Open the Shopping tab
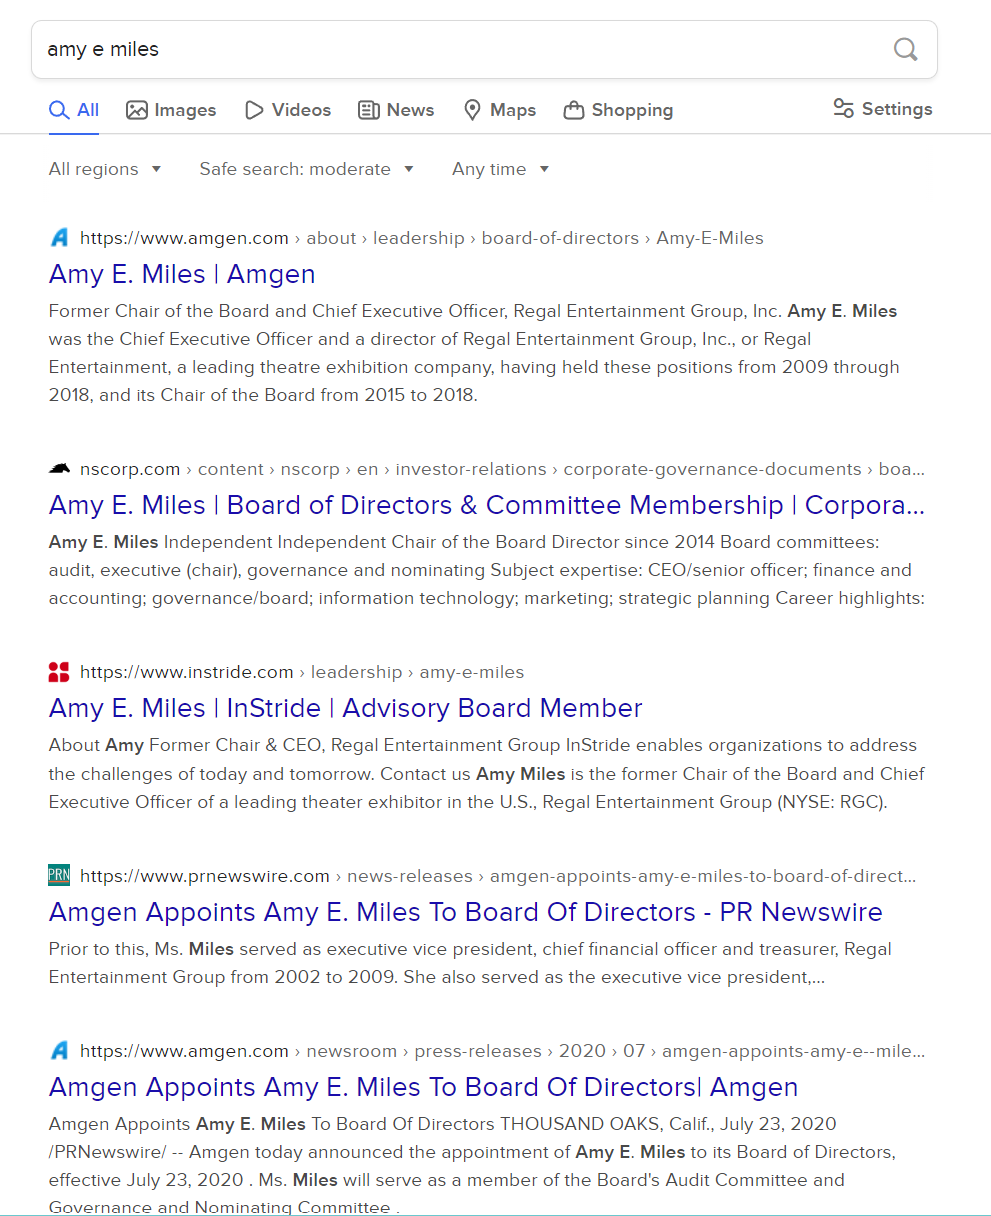 point(618,110)
